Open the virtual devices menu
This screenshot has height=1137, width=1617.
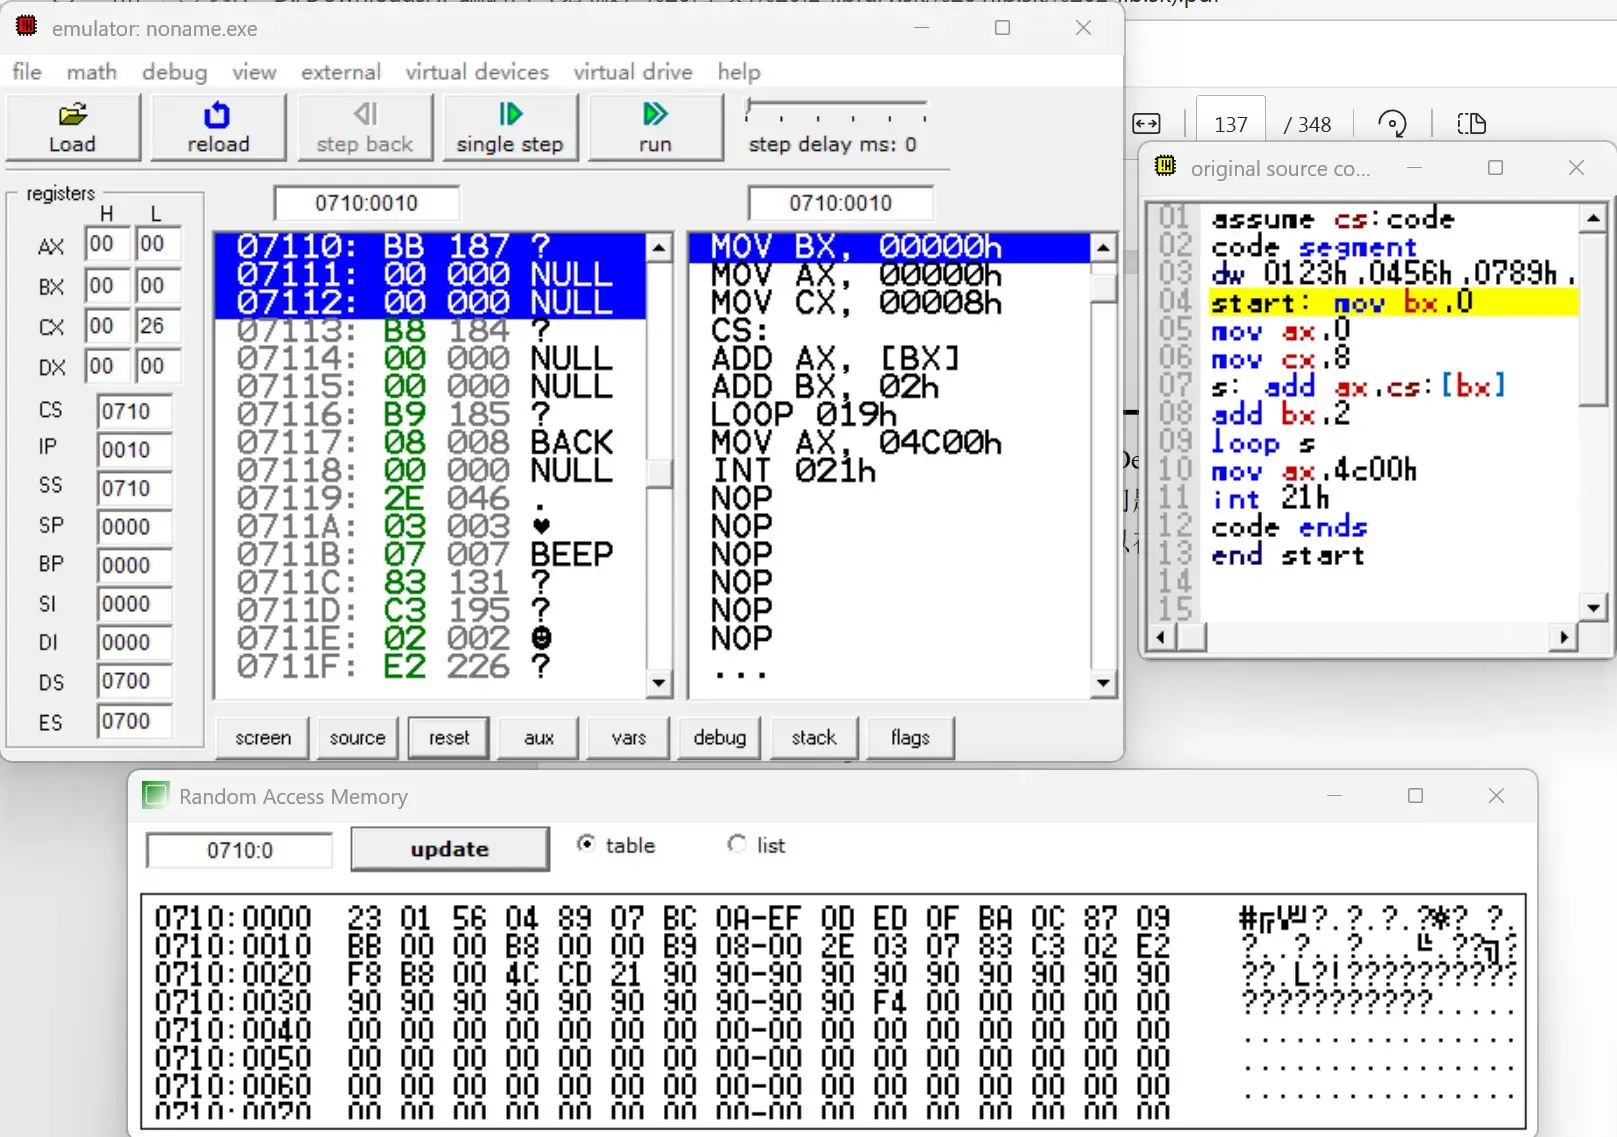477,72
